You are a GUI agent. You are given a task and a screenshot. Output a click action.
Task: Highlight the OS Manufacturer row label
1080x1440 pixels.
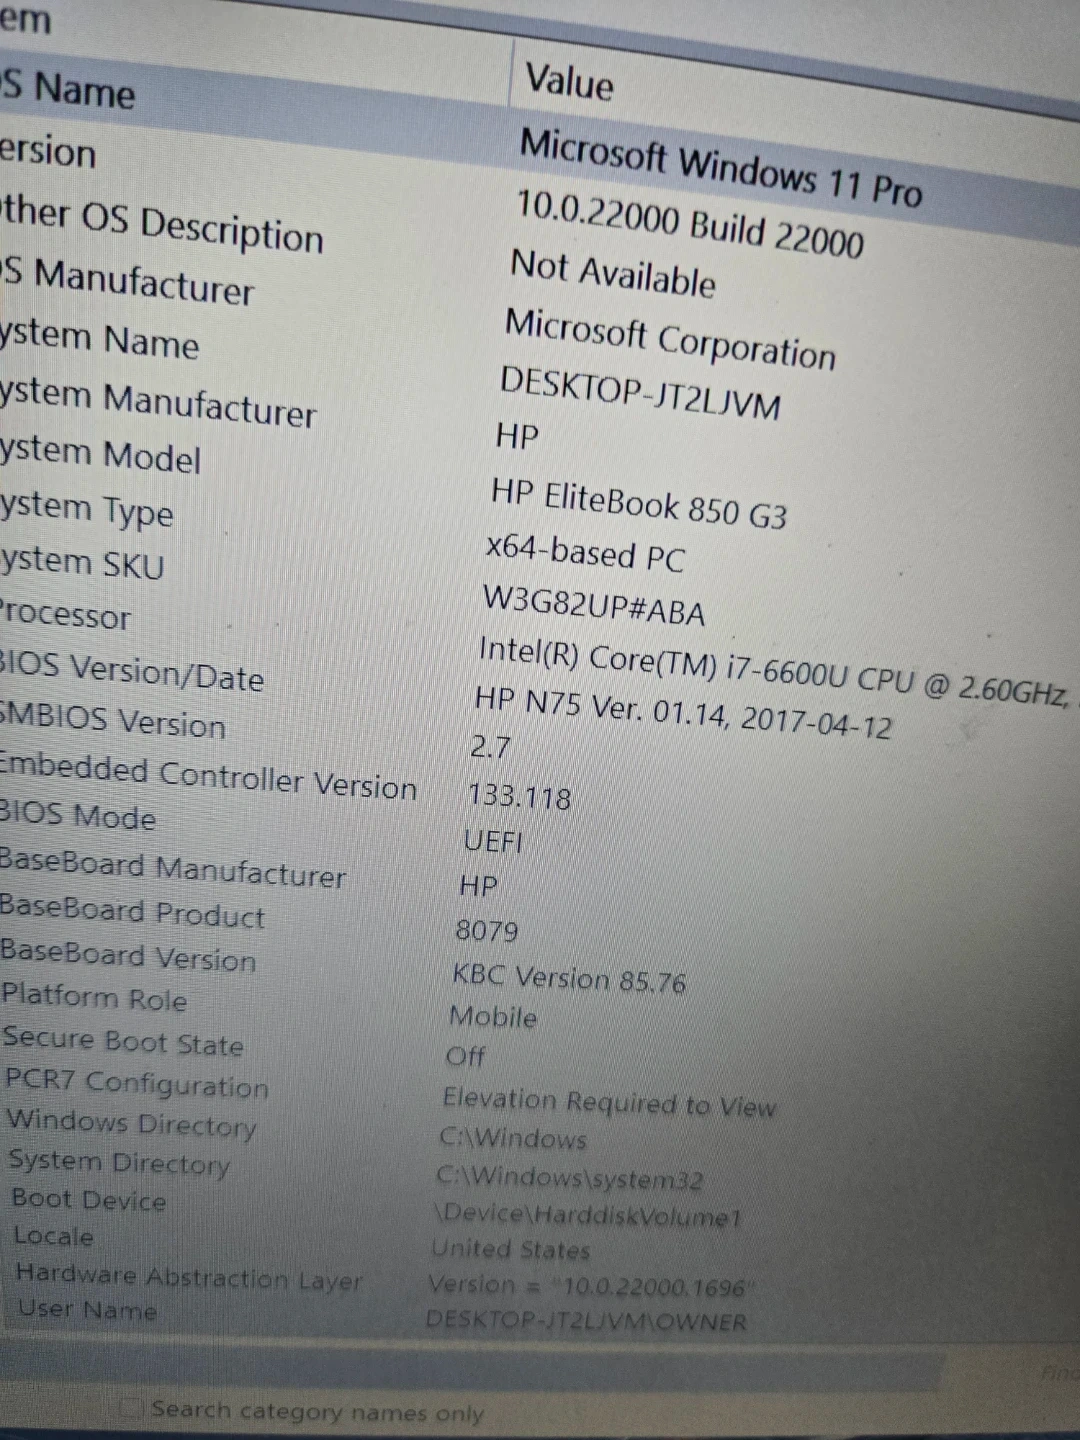point(132,281)
